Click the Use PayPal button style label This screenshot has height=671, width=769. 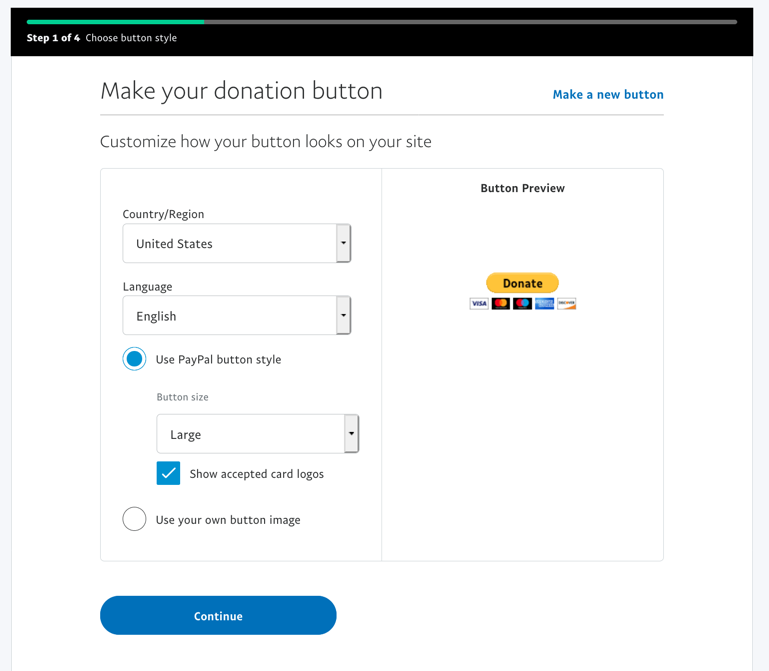point(218,360)
